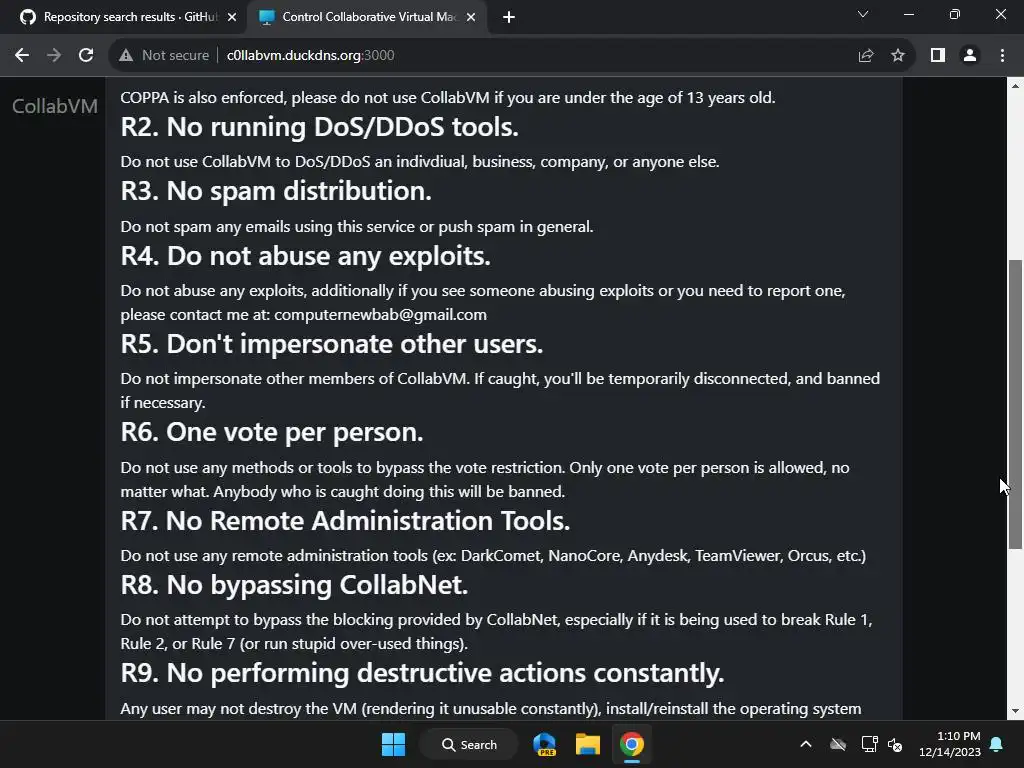Open the tab search dropdown
The image size is (1024, 768).
pos(863,14)
